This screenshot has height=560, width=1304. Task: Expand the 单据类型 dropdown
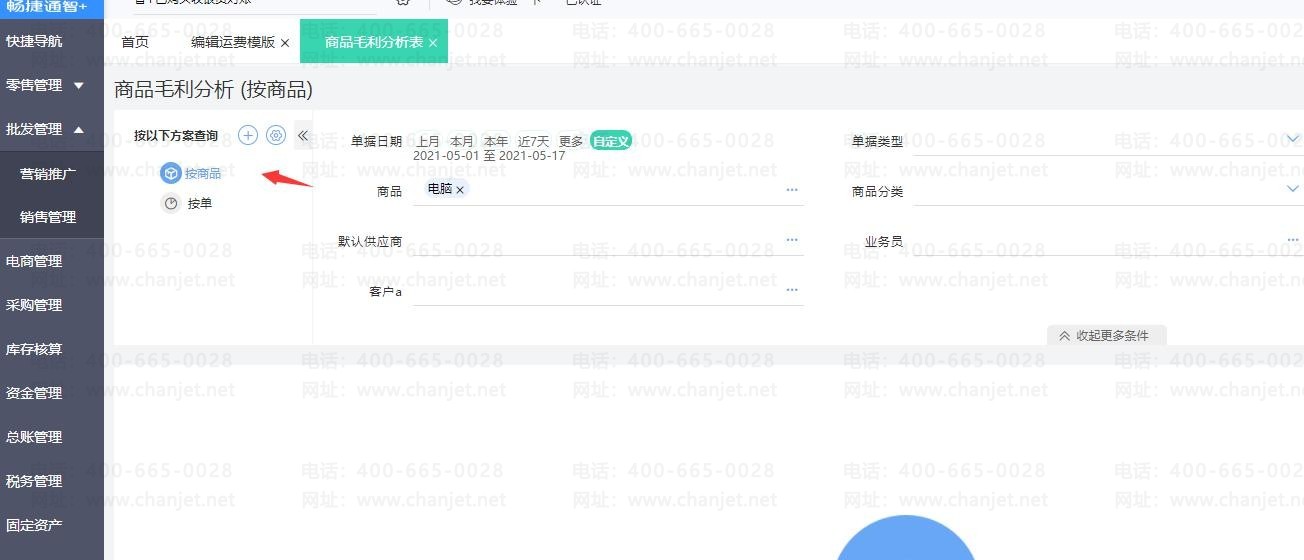(1292, 139)
